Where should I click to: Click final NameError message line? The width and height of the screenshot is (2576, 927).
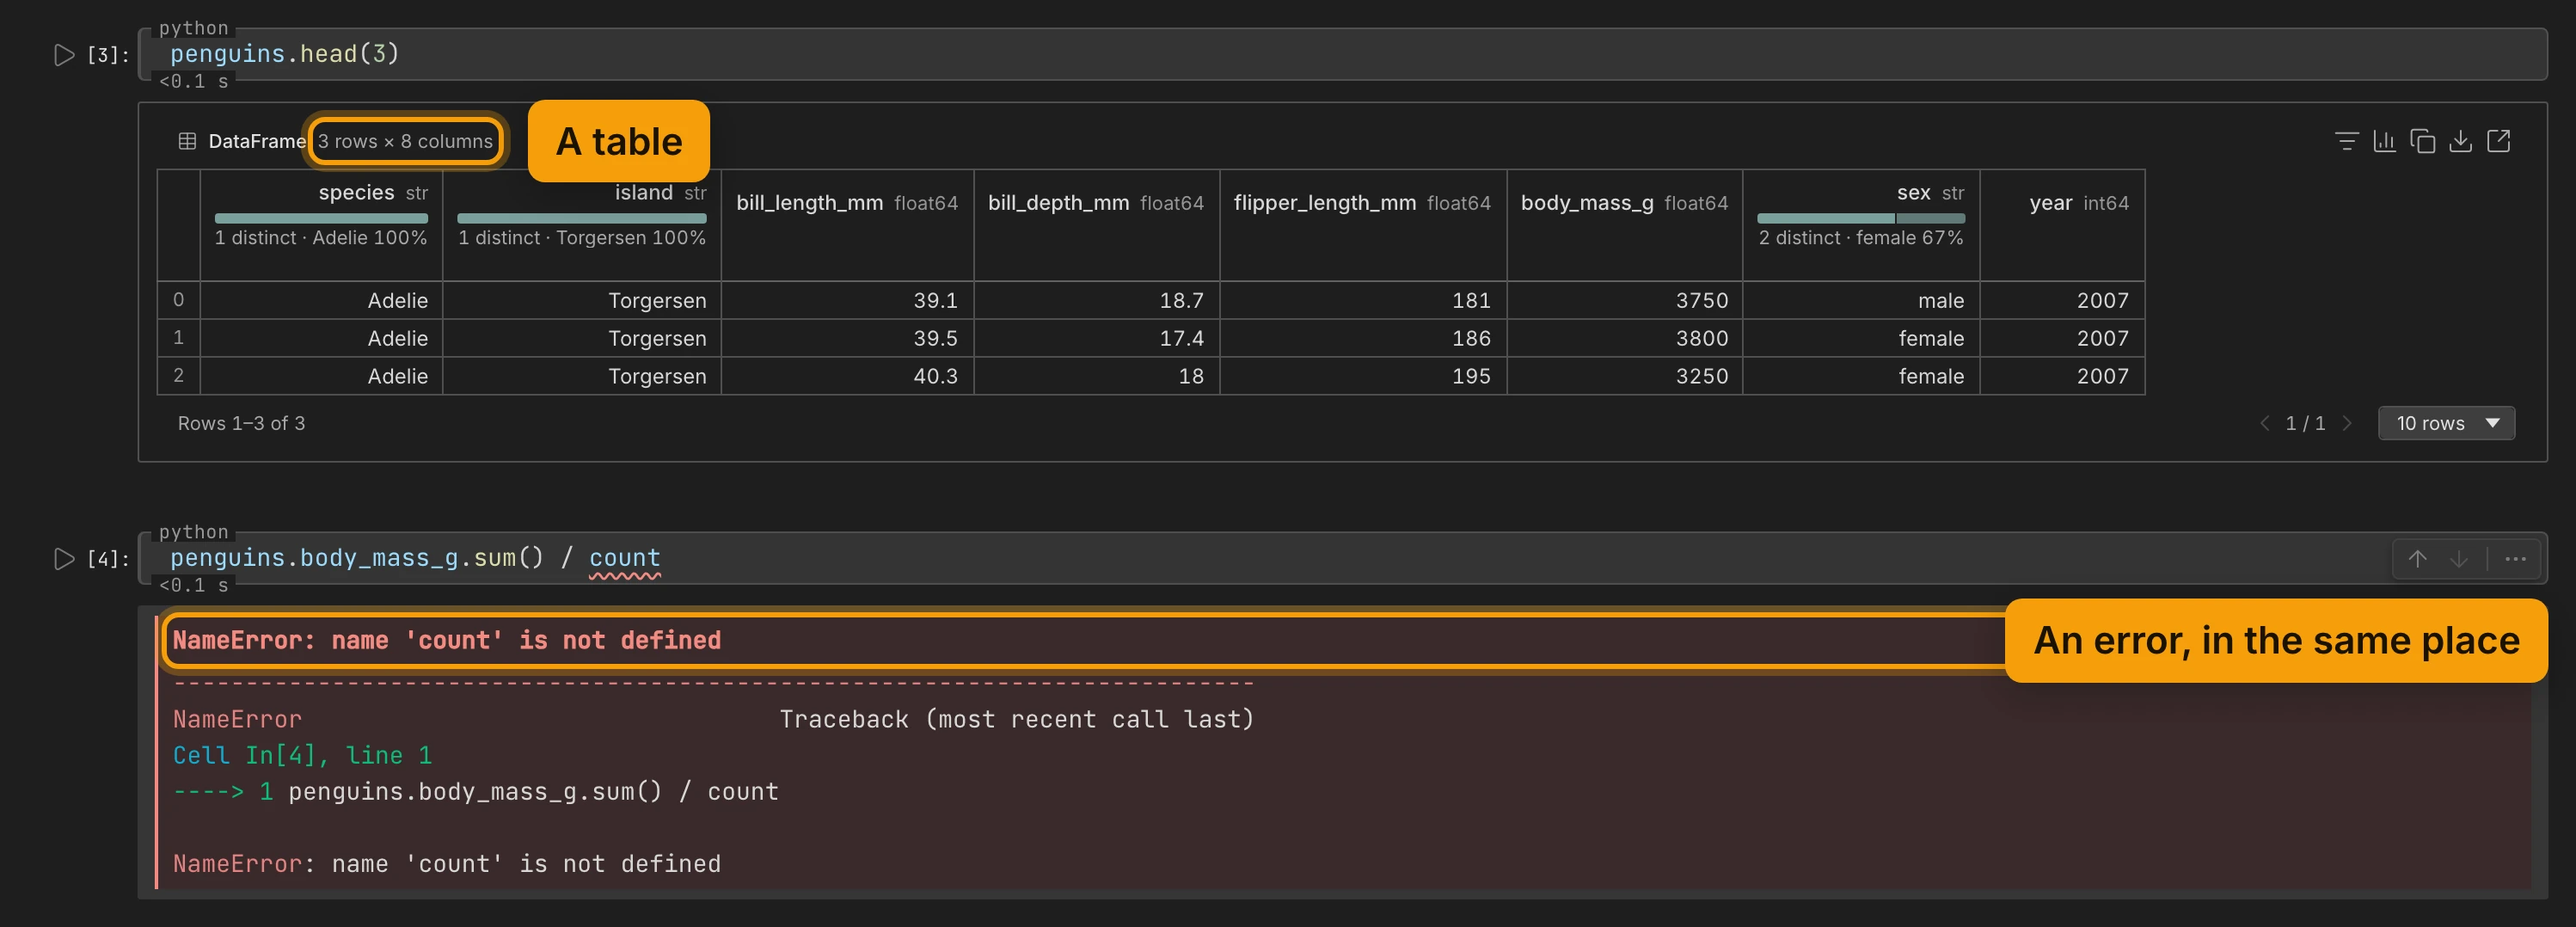(446, 863)
